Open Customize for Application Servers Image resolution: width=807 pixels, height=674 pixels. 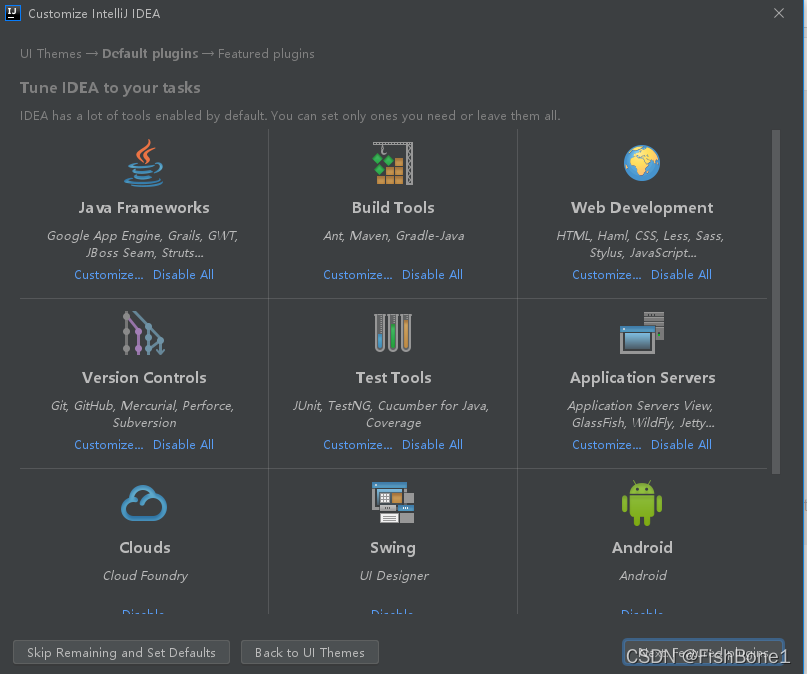tap(607, 445)
